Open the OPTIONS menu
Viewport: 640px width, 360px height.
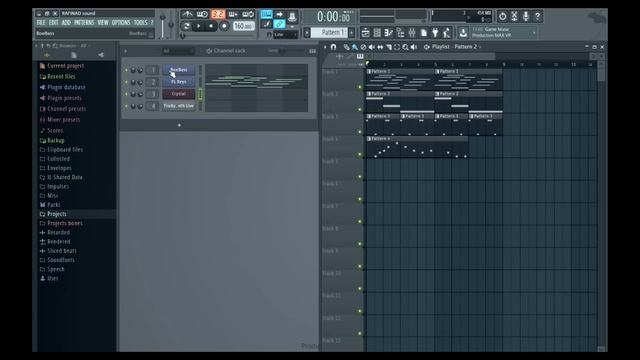121,22
